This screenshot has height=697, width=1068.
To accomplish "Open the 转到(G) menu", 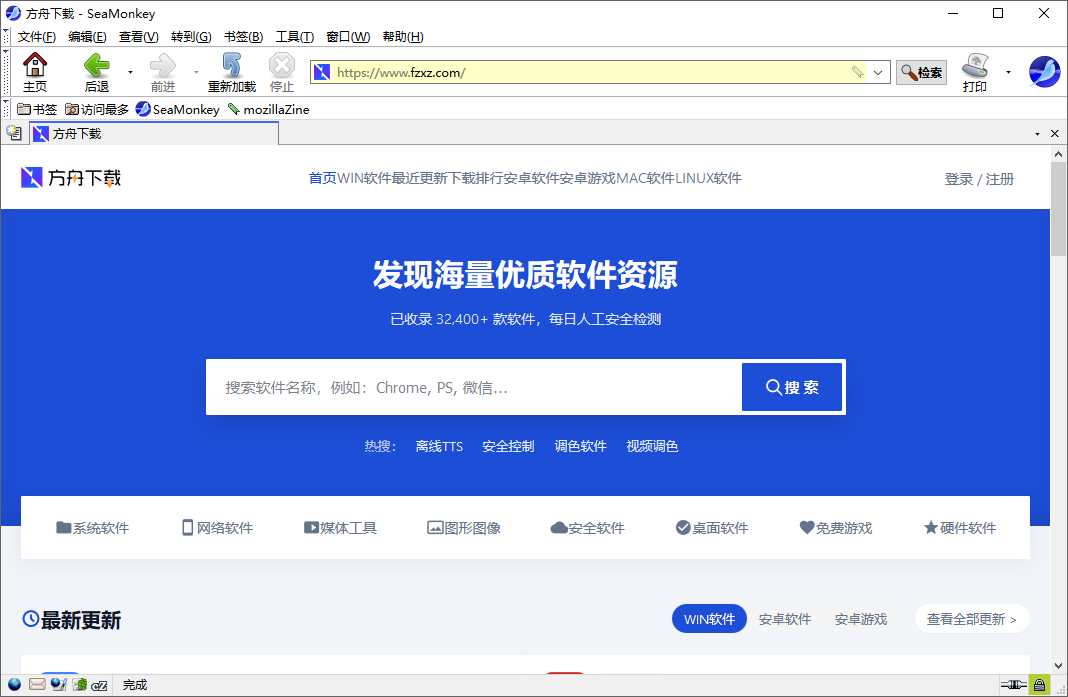I will [191, 37].
